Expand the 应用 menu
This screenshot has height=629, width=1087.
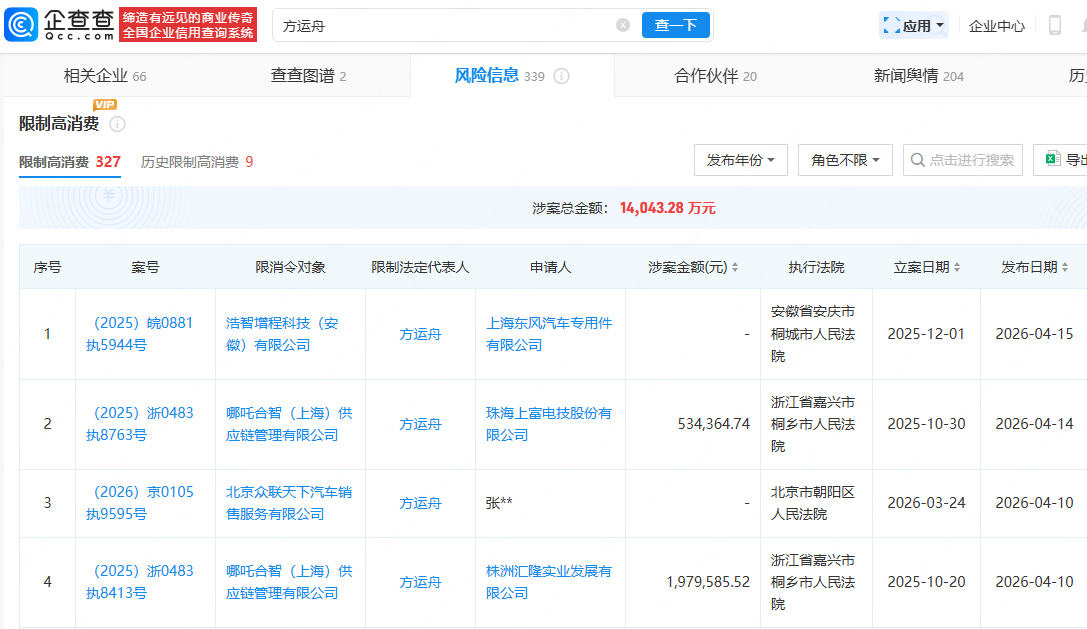[x=914, y=26]
